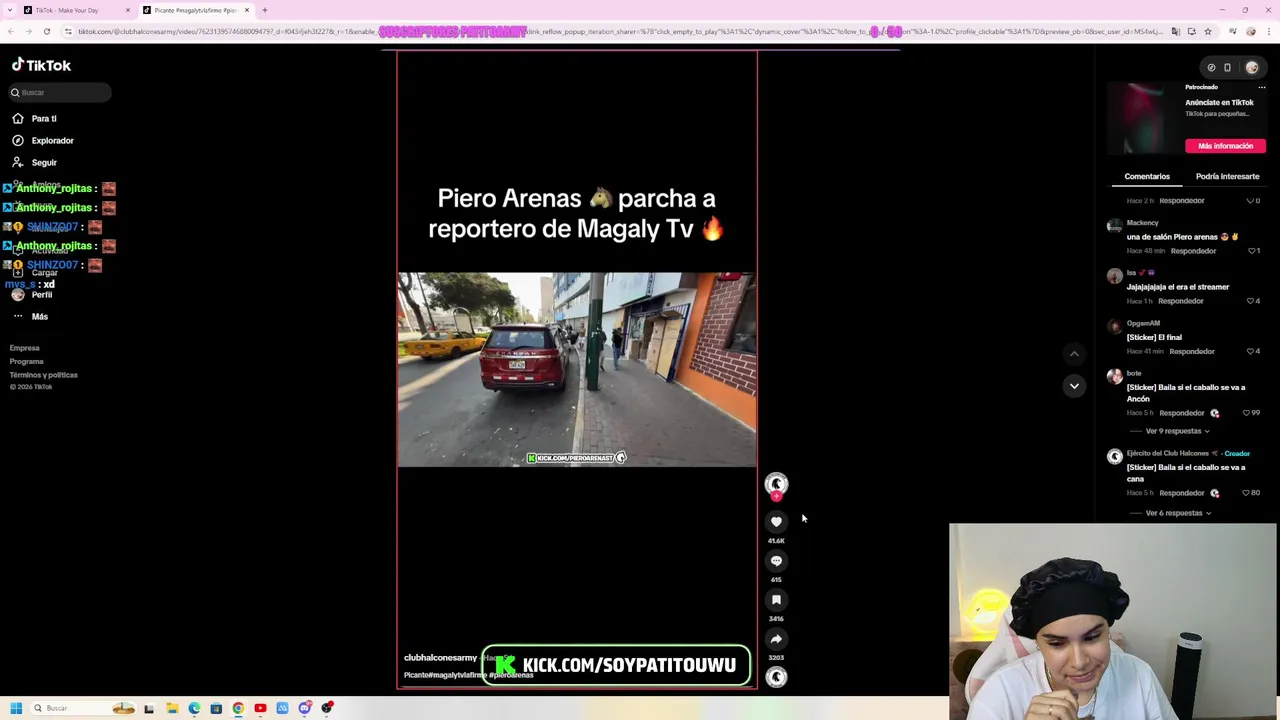Viewport: 1280px width, 720px height.
Task: Like Mackency's comment
Action: [1252, 251]
